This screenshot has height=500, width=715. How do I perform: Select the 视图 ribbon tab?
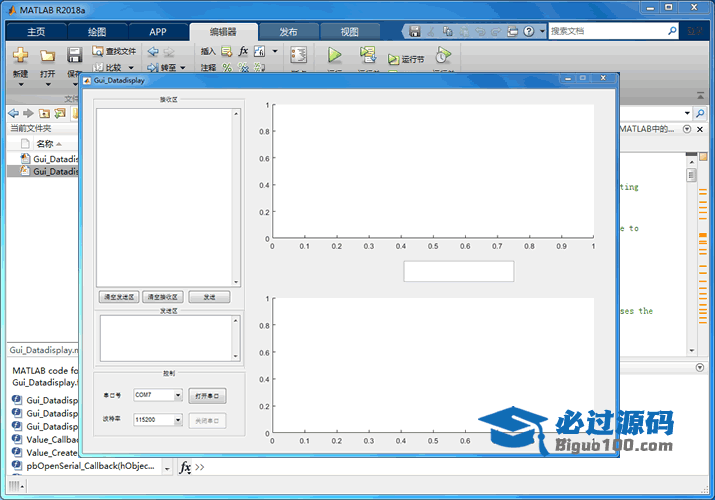tap(349, 32)
